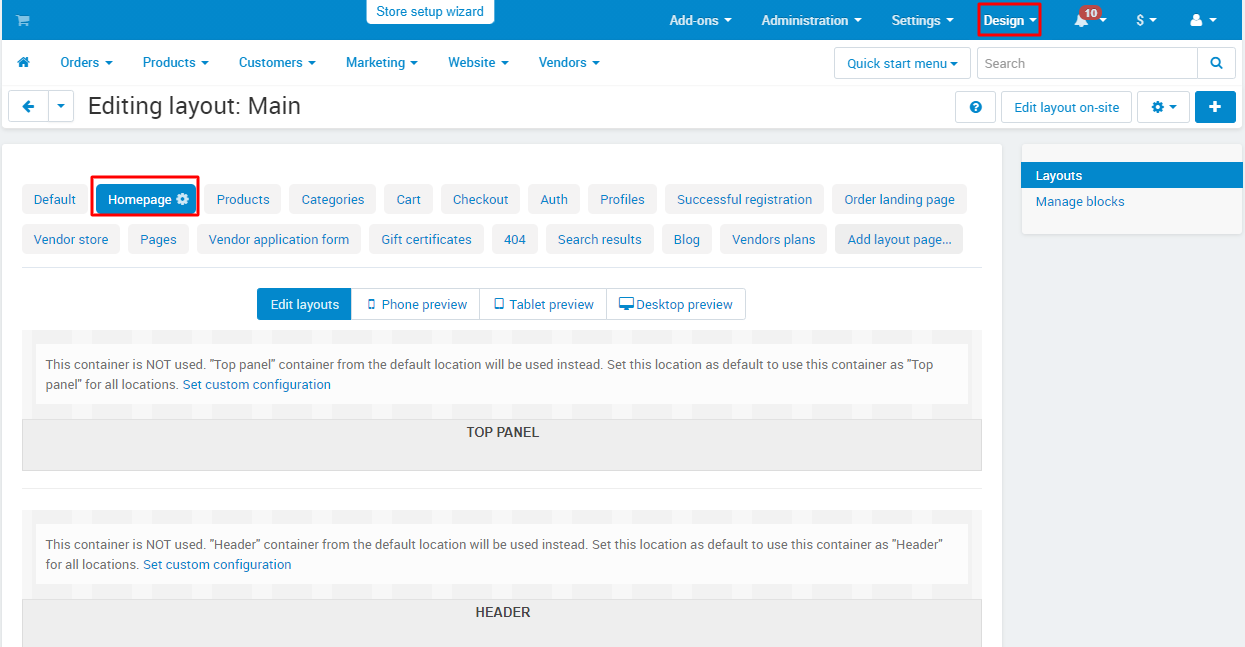Select the Auth layout tab
The image size is (1245, 647).
pyautogui.click(x=554, y=199)
